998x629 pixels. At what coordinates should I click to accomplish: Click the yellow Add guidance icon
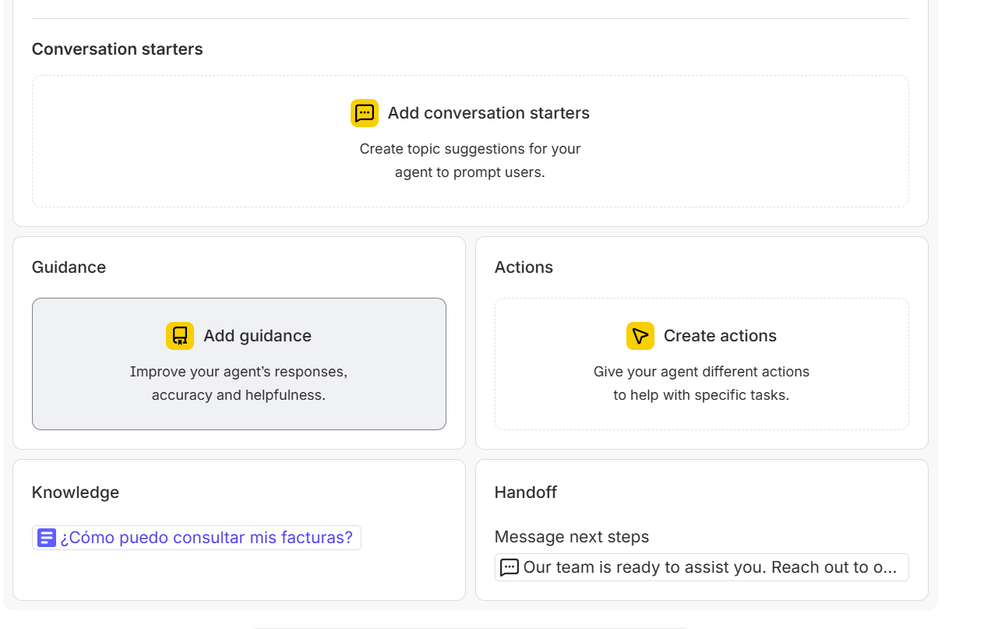[x=180, y=336]
